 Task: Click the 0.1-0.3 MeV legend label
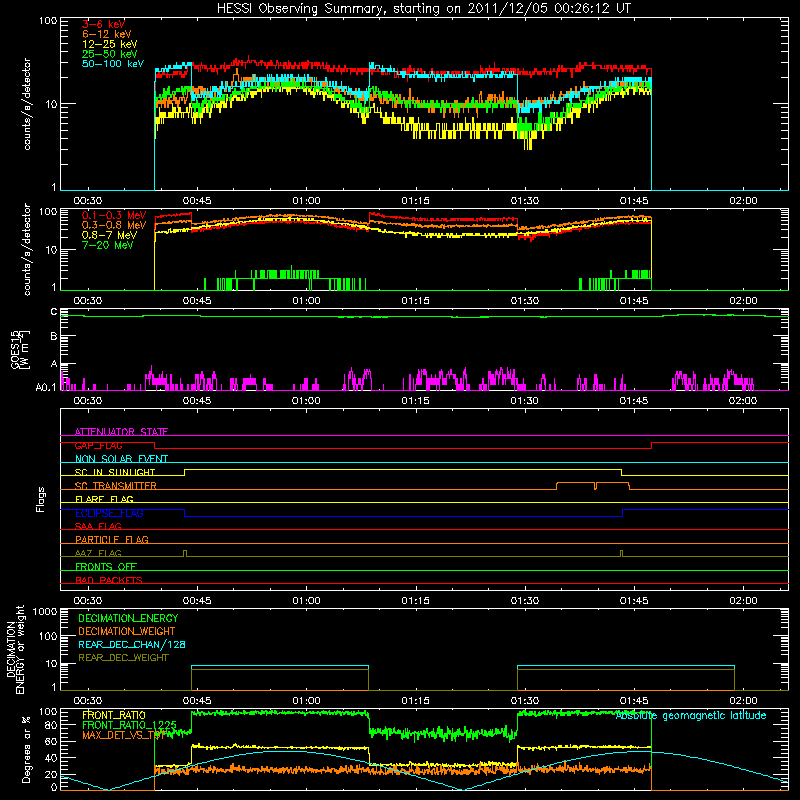114,215
